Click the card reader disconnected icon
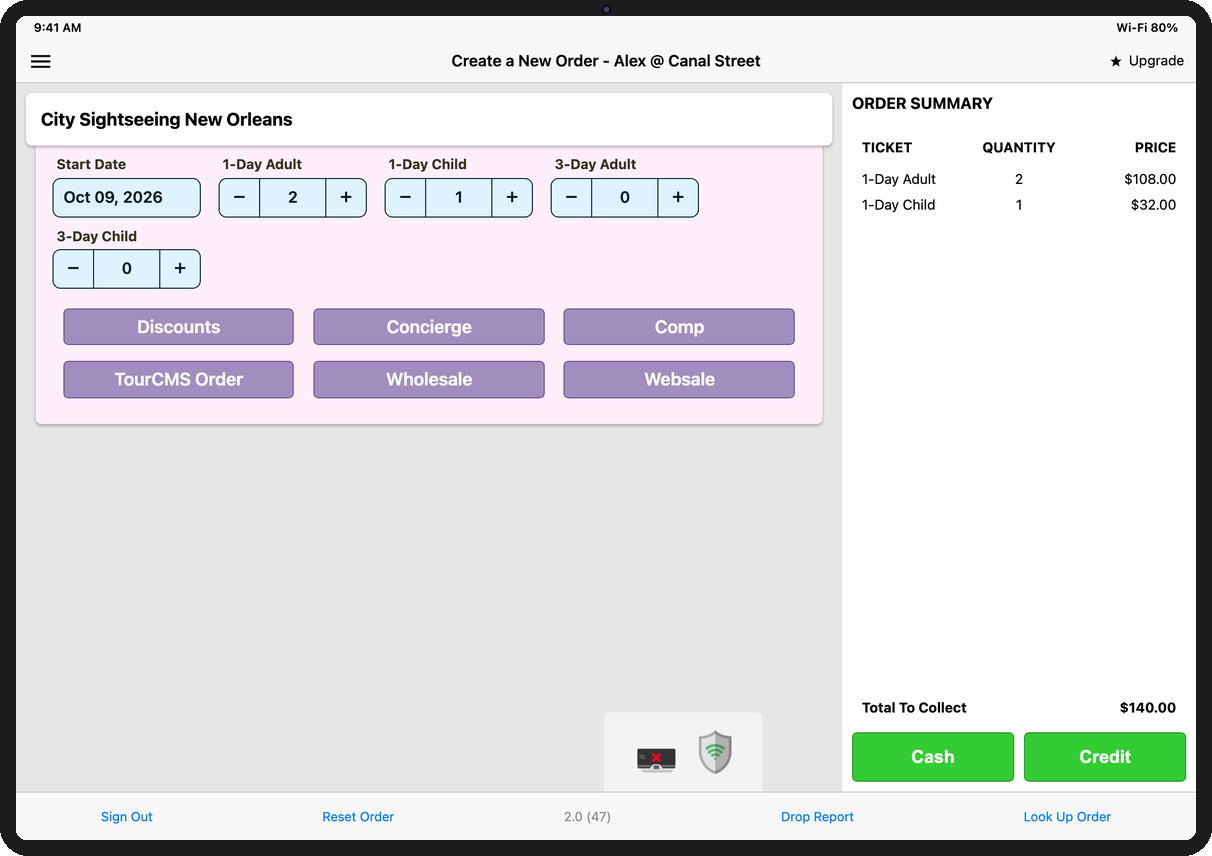1212x856 pixels. 656,759
